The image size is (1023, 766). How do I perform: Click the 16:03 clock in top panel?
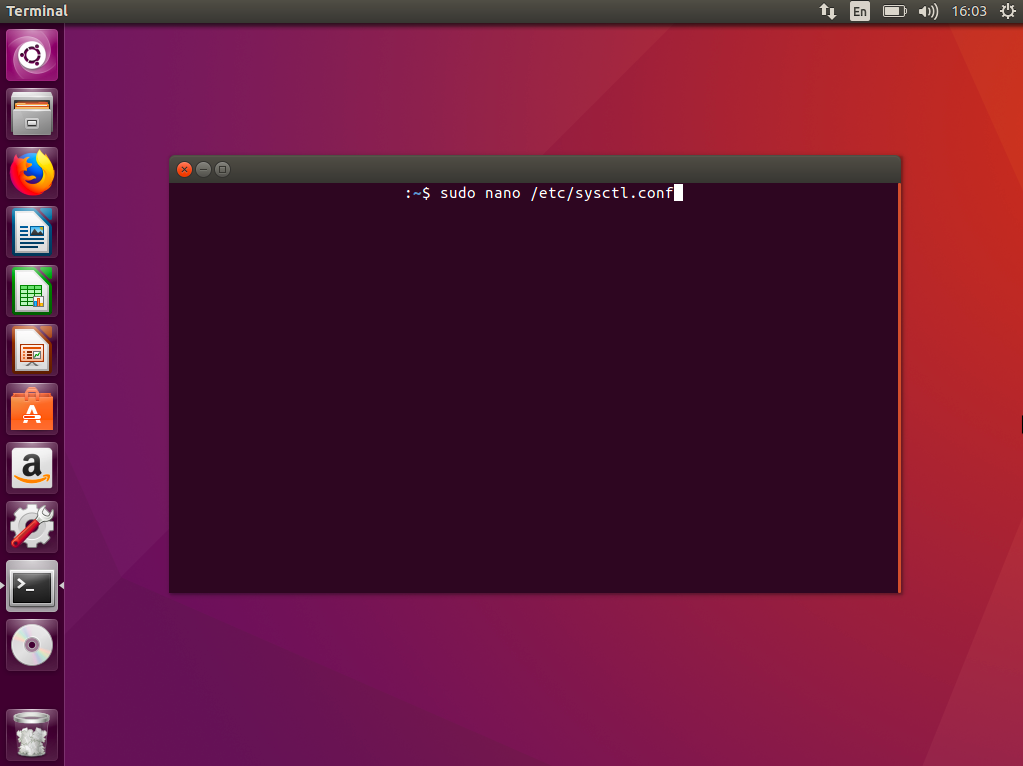point(969,11)
